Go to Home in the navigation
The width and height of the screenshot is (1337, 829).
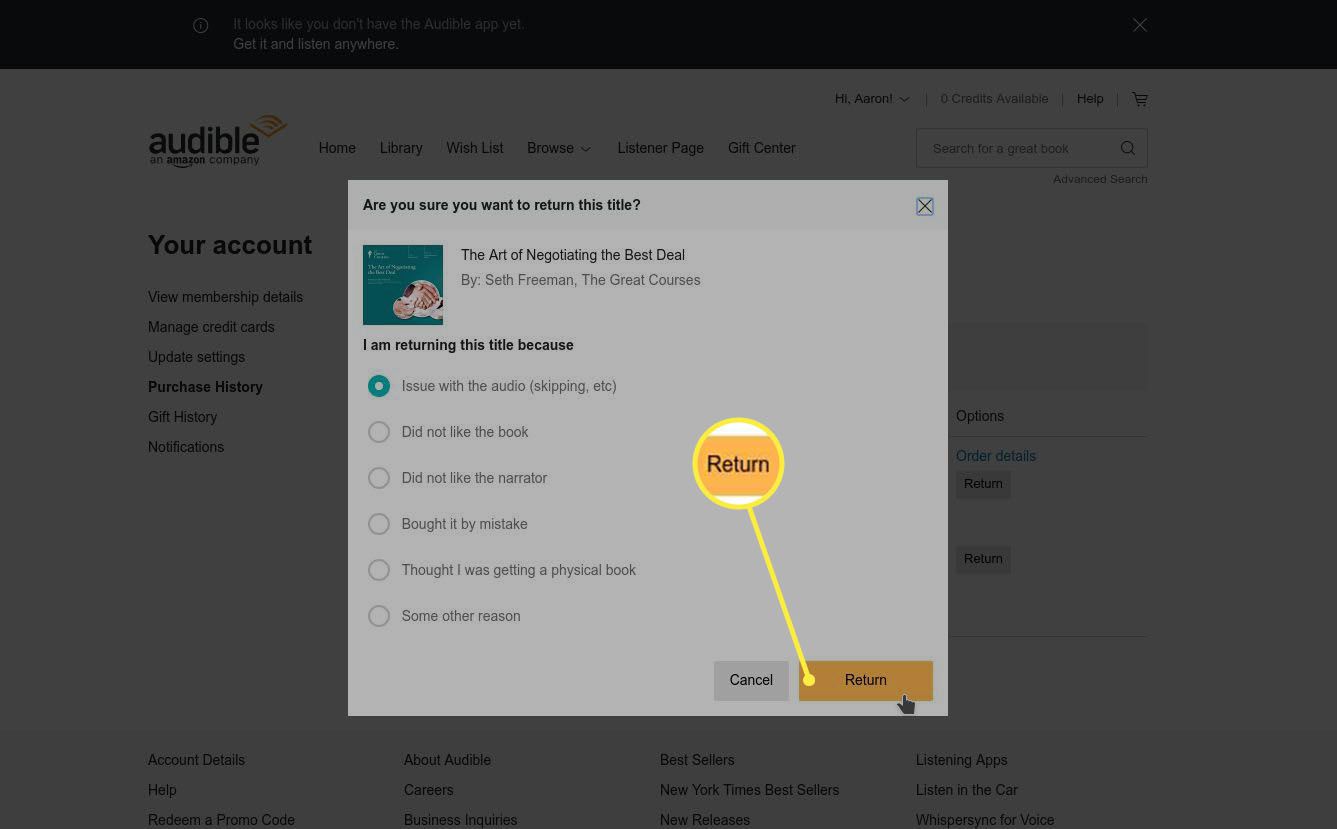pyautogui.click(x=337, y=148)
